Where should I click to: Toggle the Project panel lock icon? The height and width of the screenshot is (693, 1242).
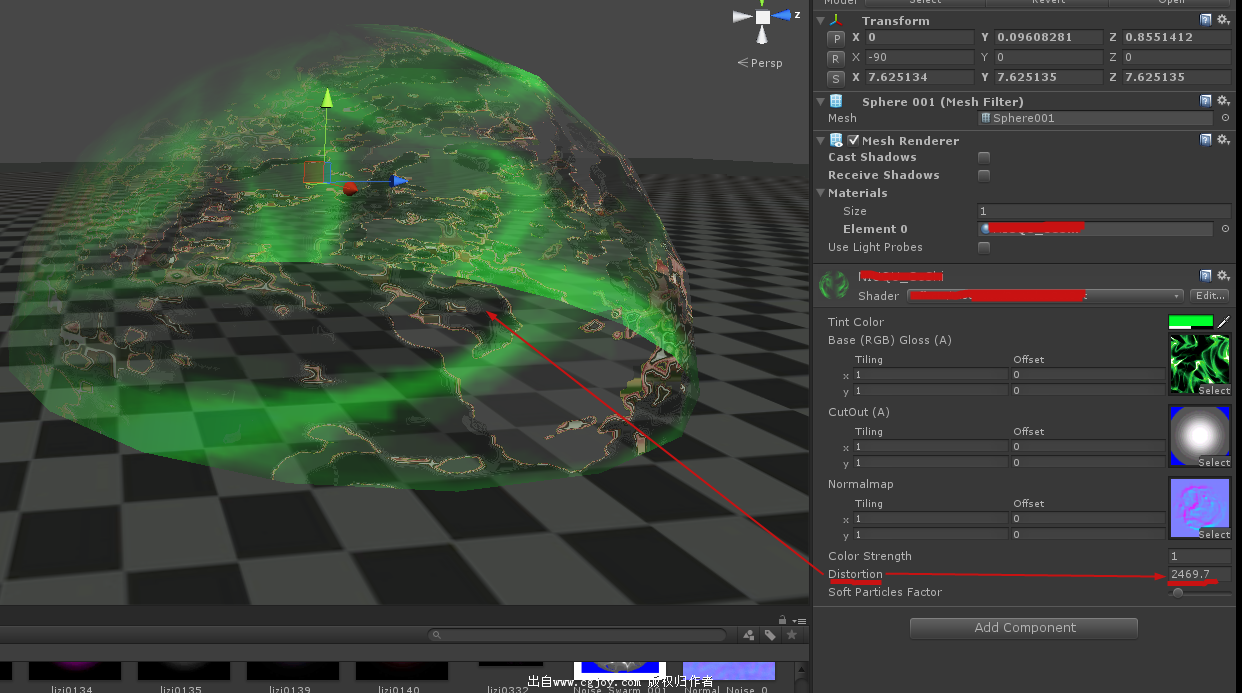tap(783, 619)
